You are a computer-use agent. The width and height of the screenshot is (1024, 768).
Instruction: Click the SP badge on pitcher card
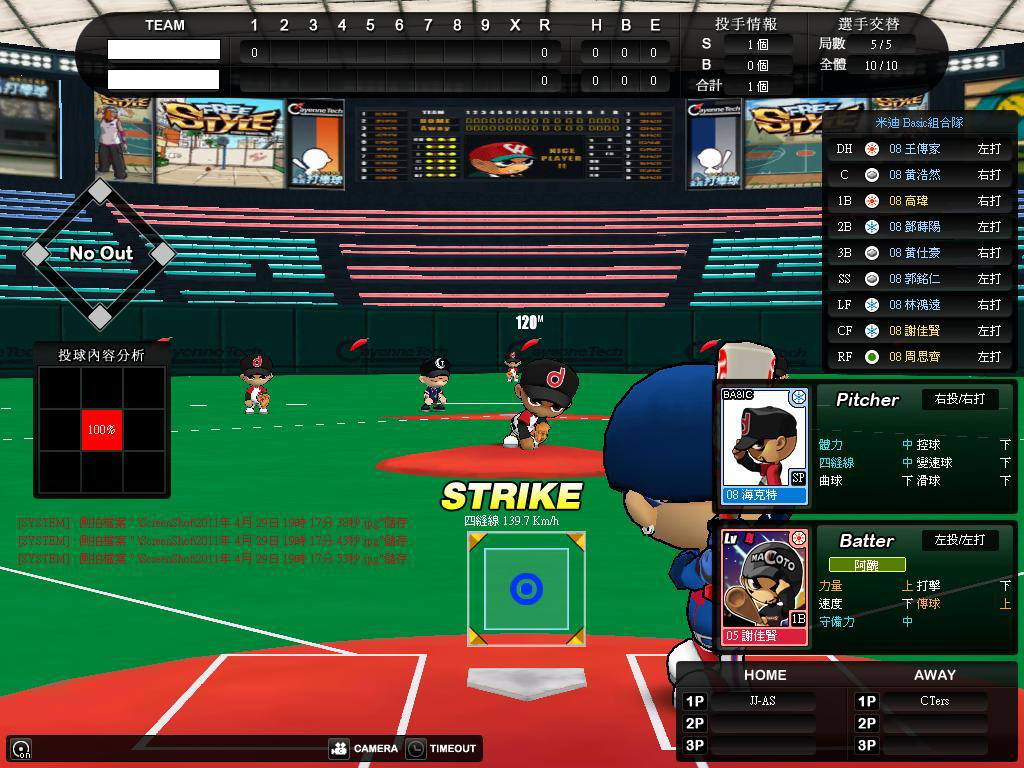coord(798,478)
